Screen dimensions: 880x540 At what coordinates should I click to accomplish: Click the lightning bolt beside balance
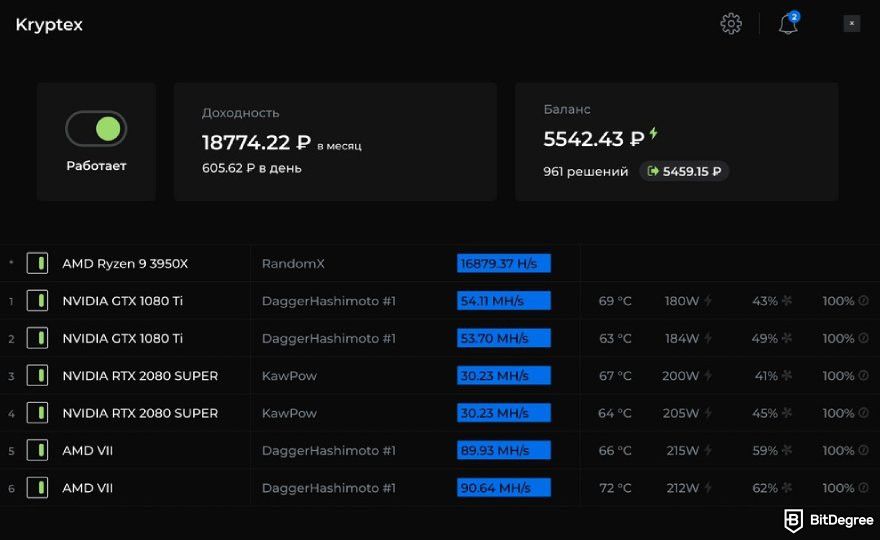653,133
